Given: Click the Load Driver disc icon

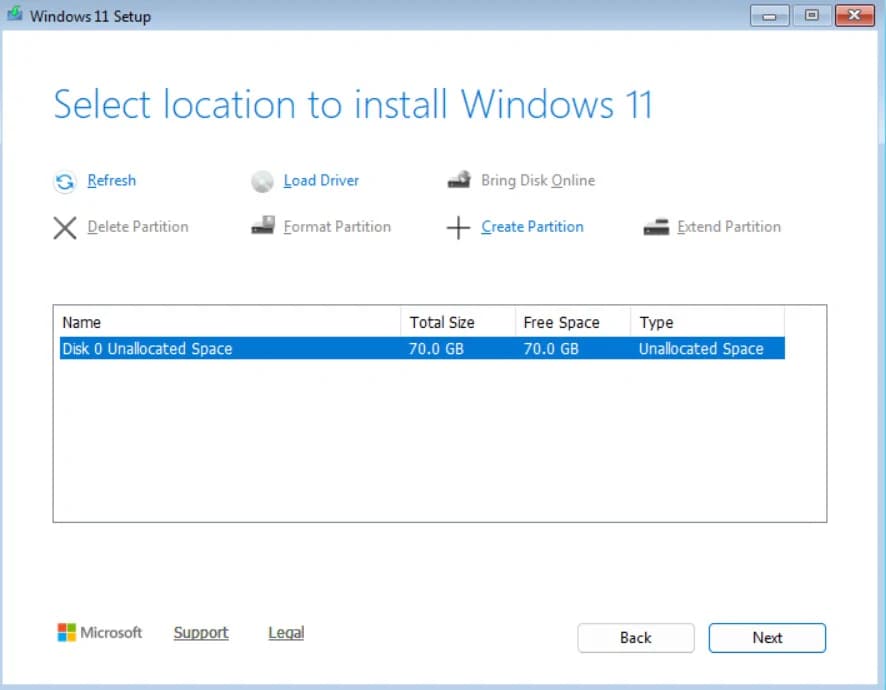Looking at the screenshot, I should click(262, 181).
